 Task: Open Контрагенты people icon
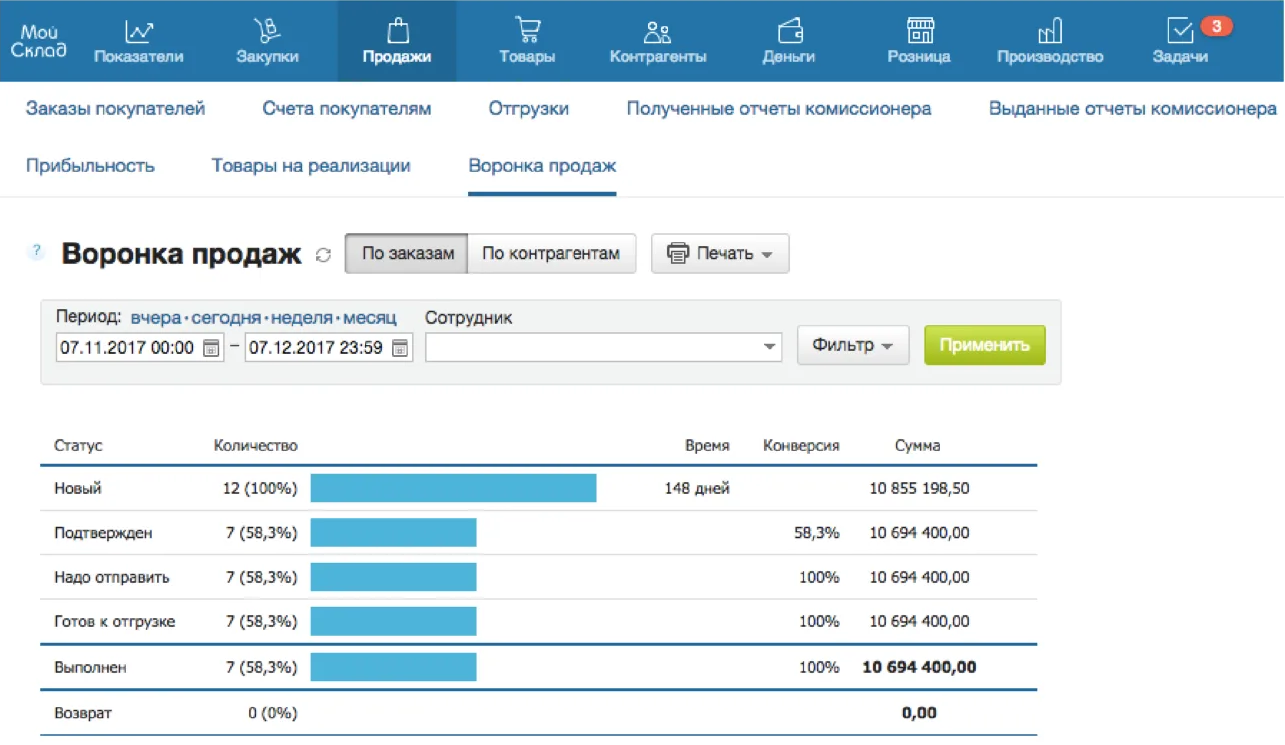[657, 31]
